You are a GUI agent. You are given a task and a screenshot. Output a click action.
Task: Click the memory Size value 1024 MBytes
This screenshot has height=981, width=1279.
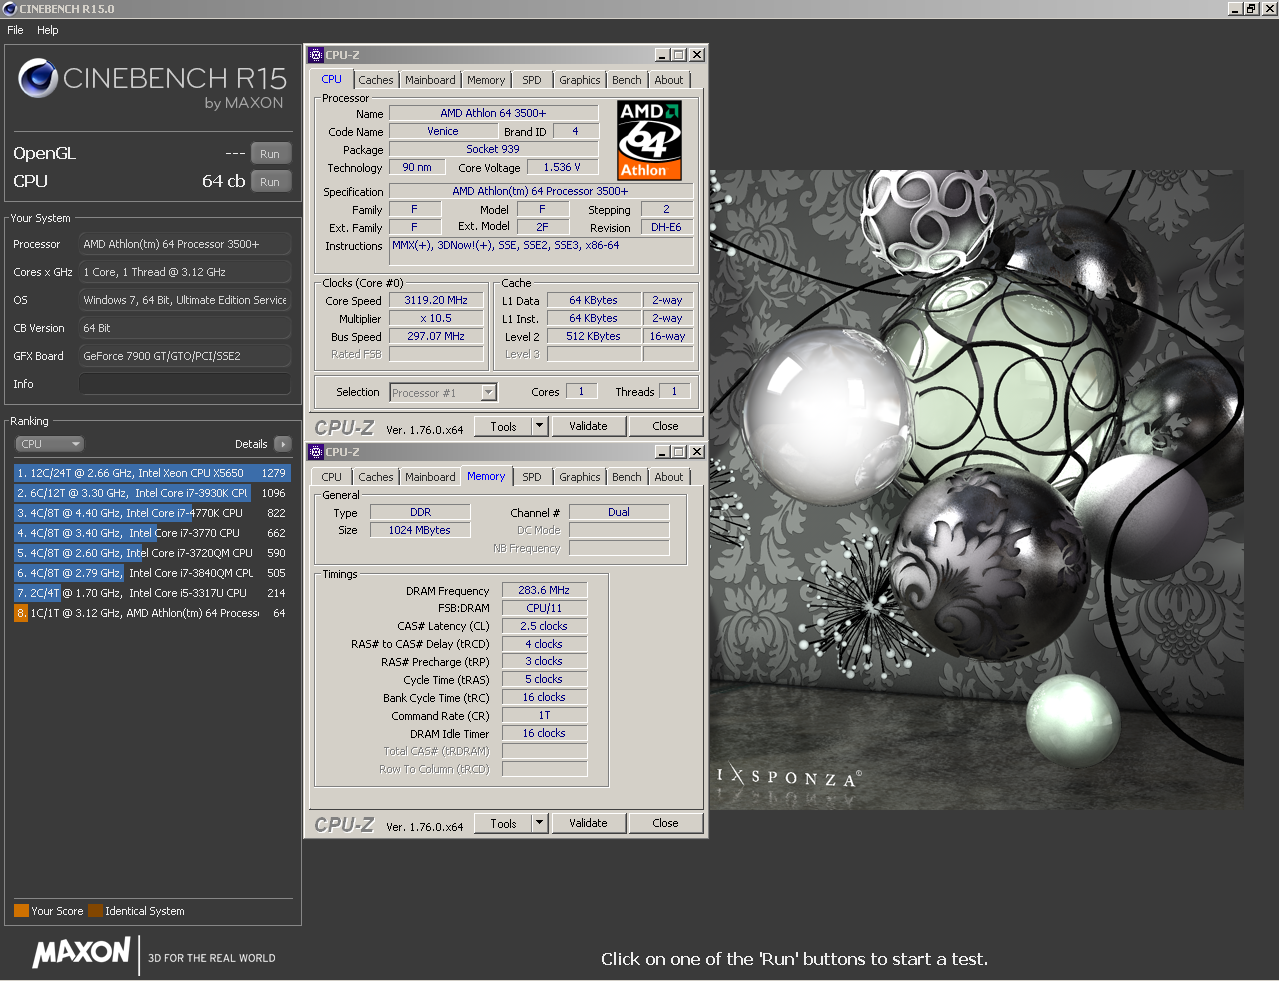tap(420, 530)
